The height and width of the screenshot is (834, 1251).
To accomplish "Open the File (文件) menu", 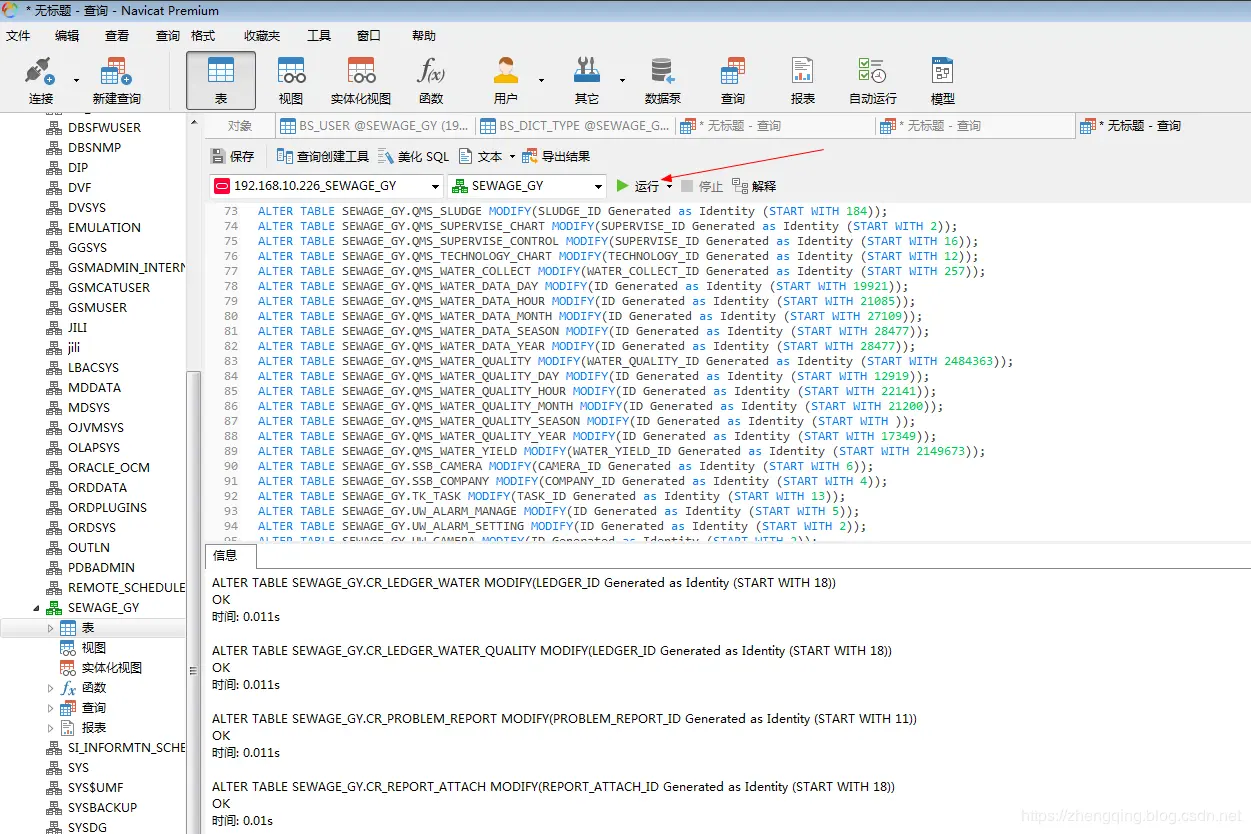I will tap(18, 35).
